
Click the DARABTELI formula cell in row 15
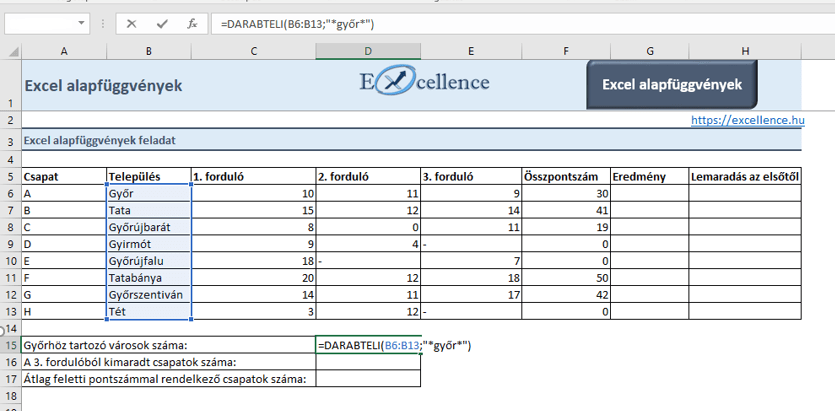[x=368, y=346]
